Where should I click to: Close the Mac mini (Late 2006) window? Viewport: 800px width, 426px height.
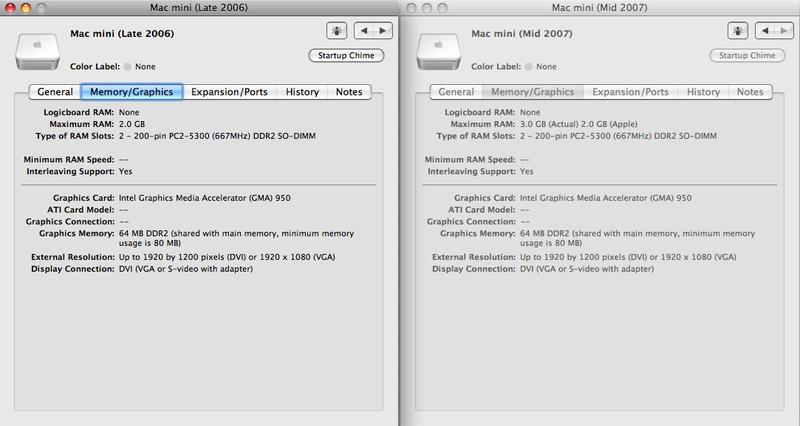coord(10,8)
